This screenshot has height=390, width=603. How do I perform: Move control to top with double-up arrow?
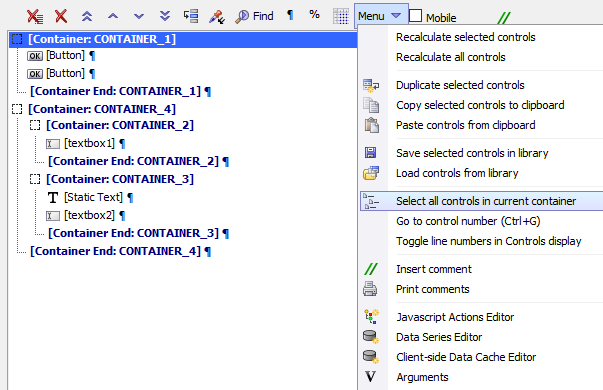87,16
